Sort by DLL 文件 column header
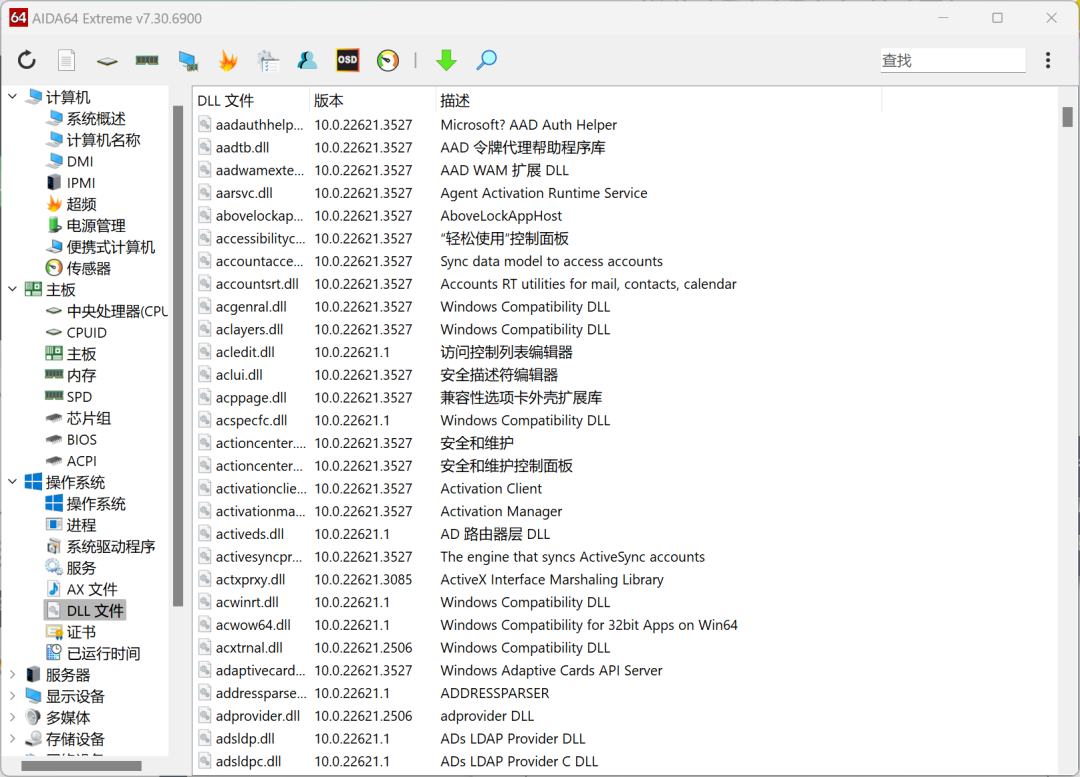Viewport: 1080px width, 777px height. pyautogui.click(x=251, y=101)
